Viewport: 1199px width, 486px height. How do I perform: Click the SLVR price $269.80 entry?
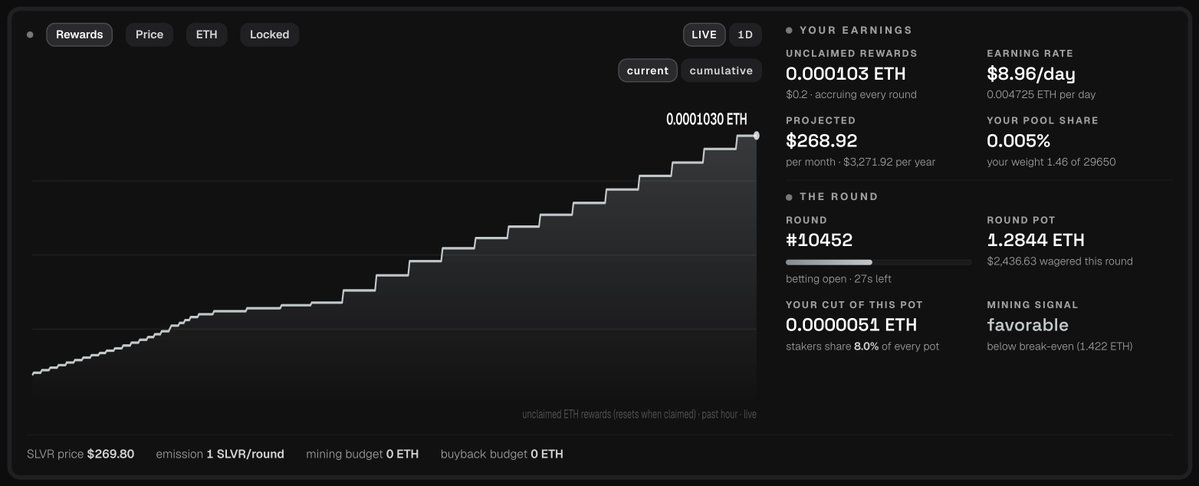coord(80,454)
